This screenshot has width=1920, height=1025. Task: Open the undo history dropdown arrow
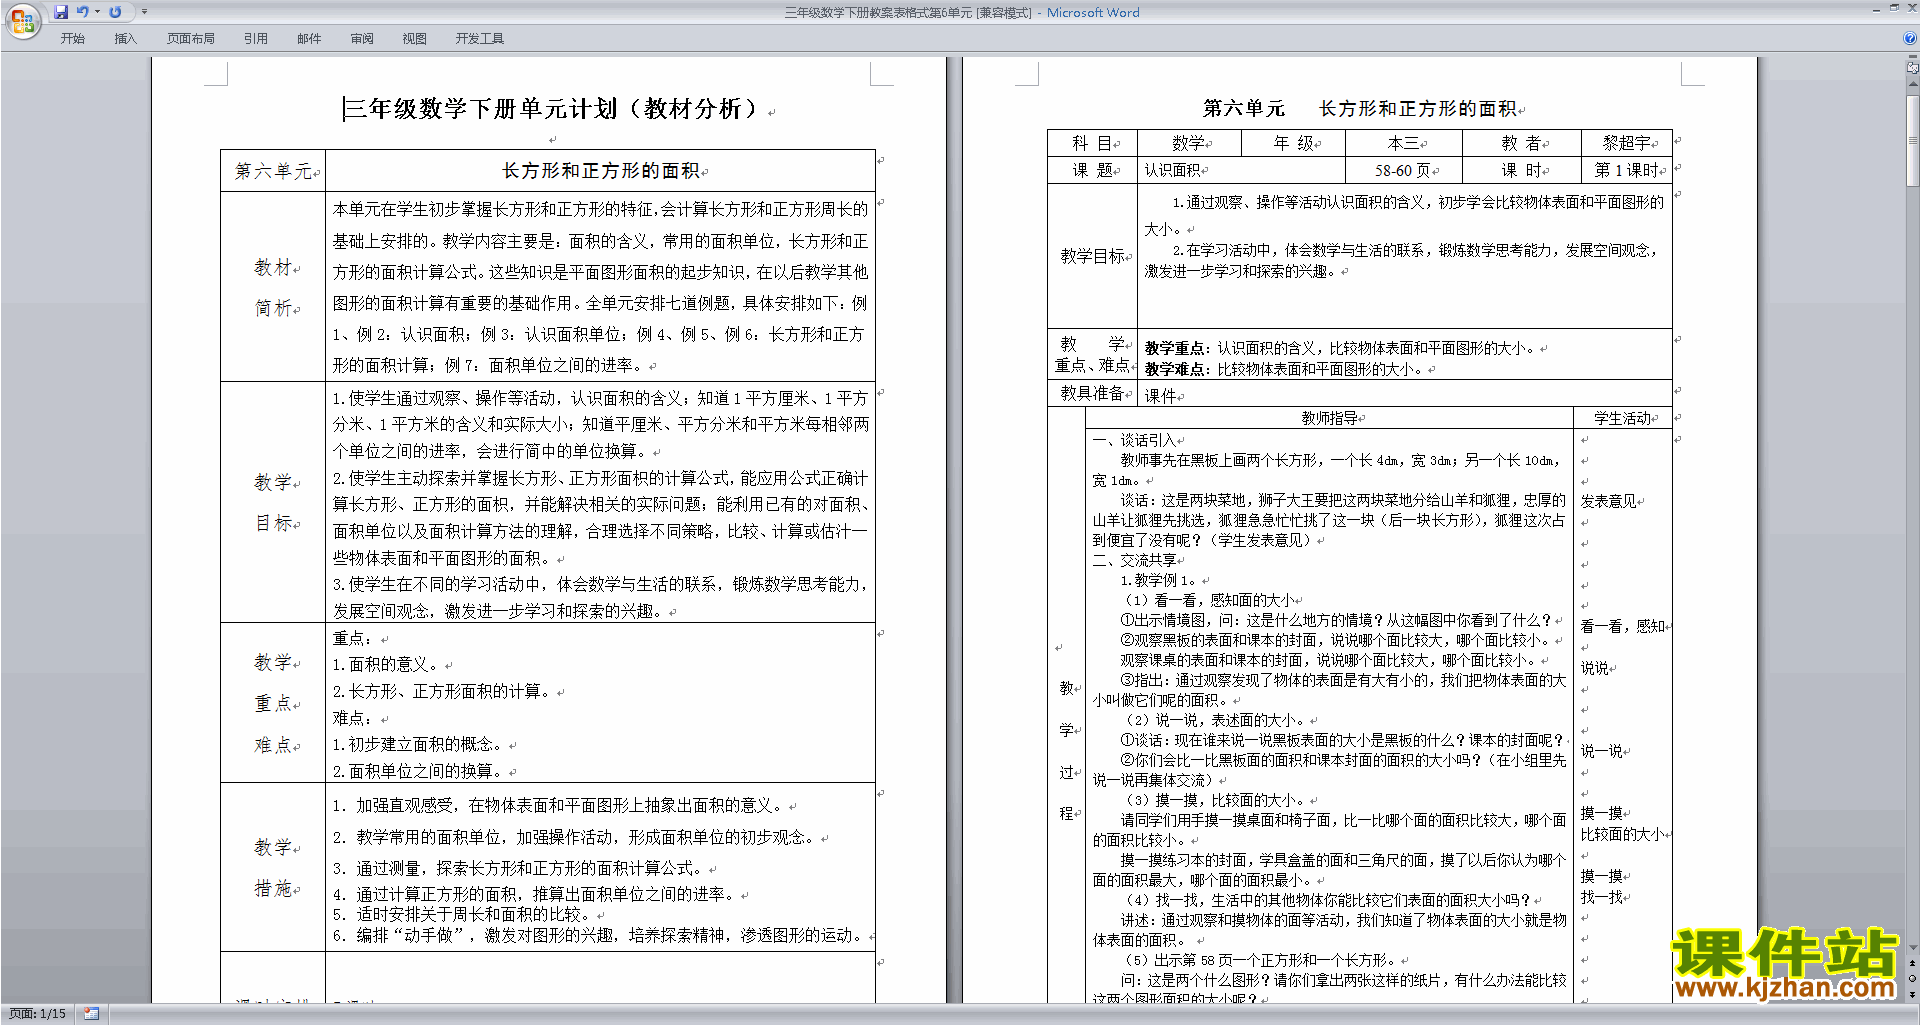[97, 12]
